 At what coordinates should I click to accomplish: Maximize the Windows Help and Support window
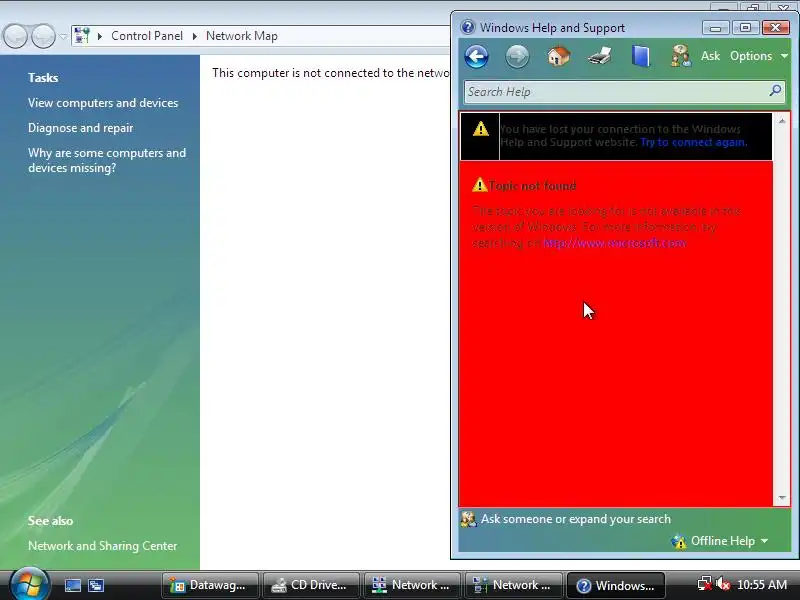click(745, 28)
